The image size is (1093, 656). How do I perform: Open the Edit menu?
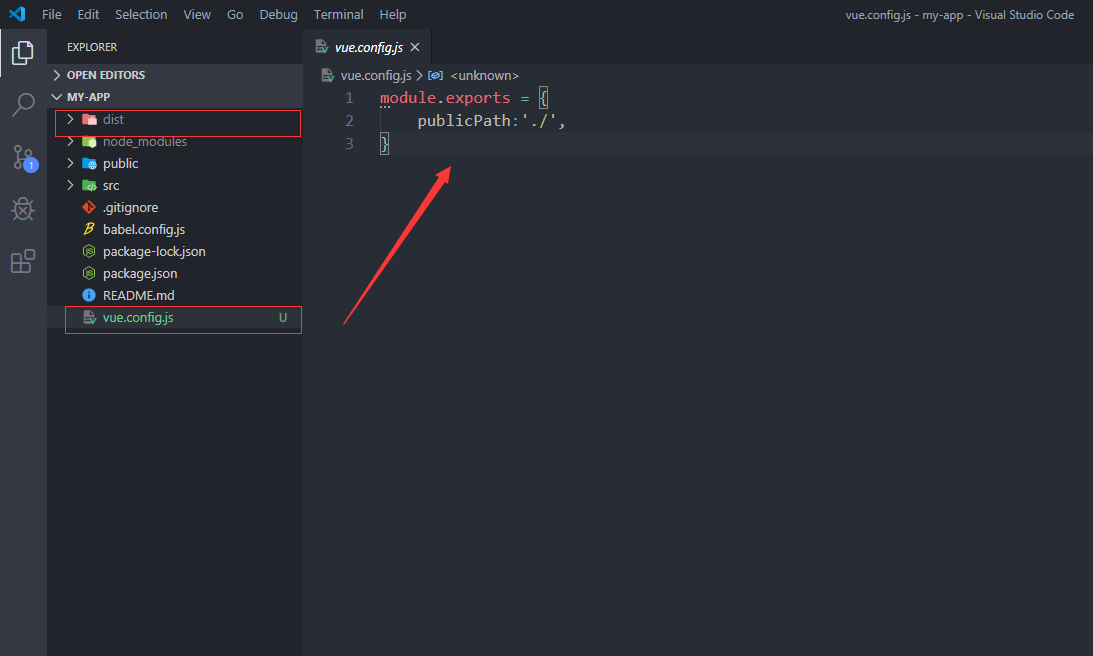88,15
